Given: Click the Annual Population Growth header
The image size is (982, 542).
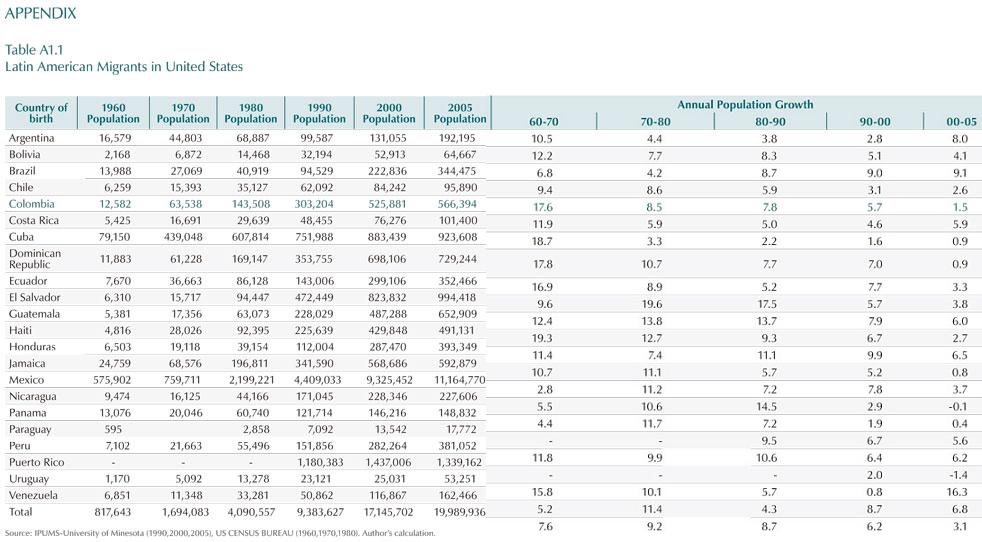Looking at the screenshot, I should 745,104.
